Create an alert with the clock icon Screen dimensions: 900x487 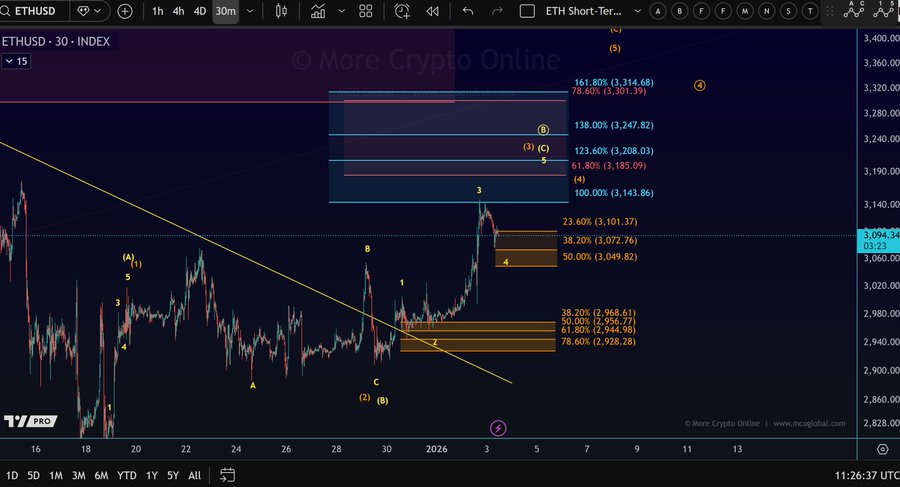click(402, 11)
